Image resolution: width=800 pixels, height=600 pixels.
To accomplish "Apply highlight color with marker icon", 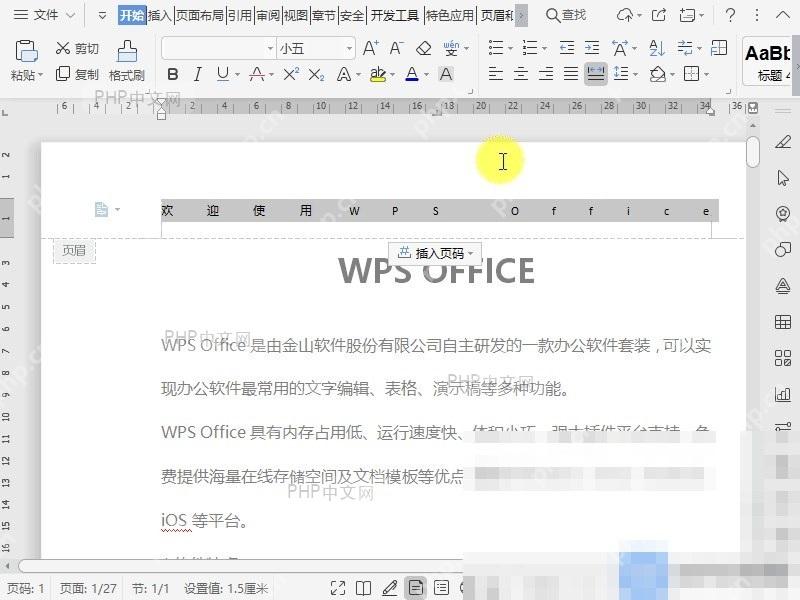I will (378, 74).
